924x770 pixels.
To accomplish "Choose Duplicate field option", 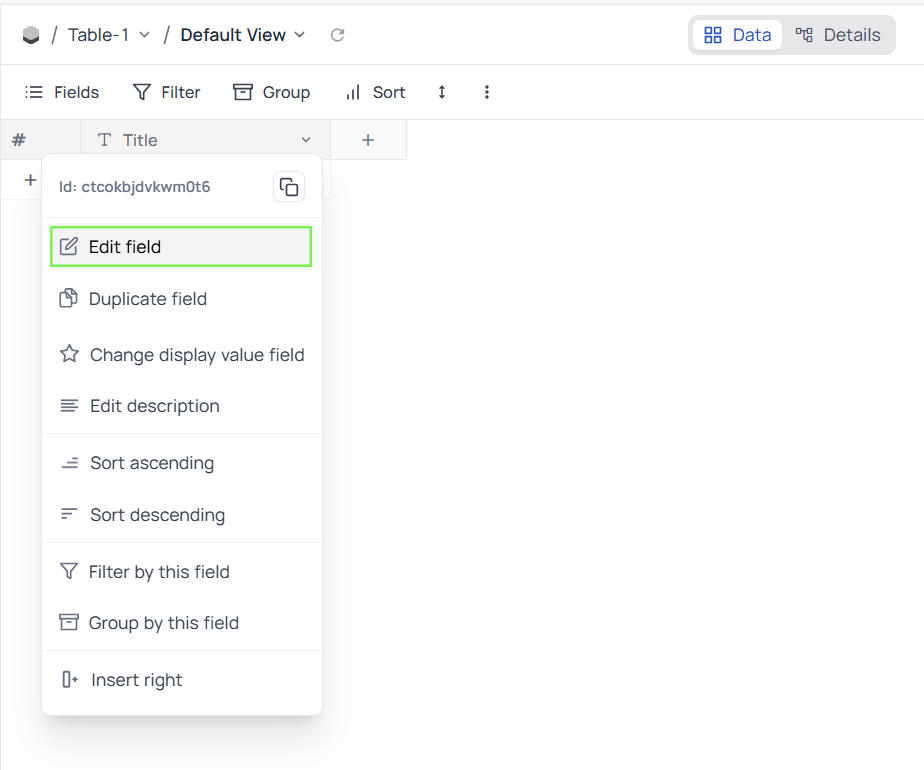I will pyautogui.click(x=148, y=299).
